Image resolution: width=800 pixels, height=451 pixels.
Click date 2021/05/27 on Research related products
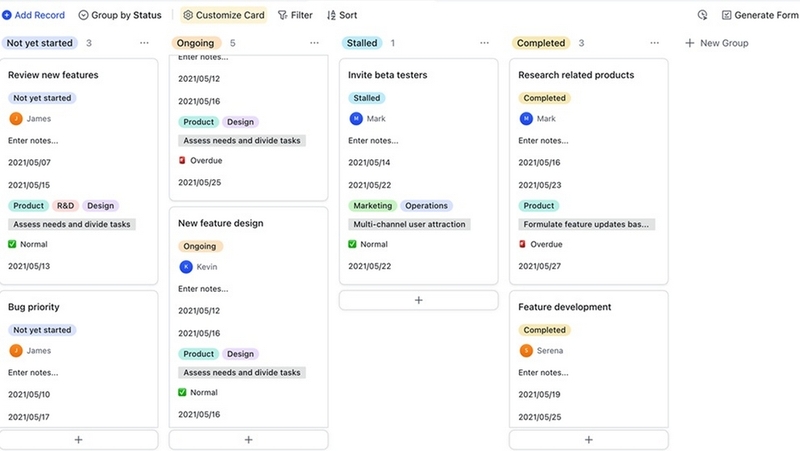point(539,266)
